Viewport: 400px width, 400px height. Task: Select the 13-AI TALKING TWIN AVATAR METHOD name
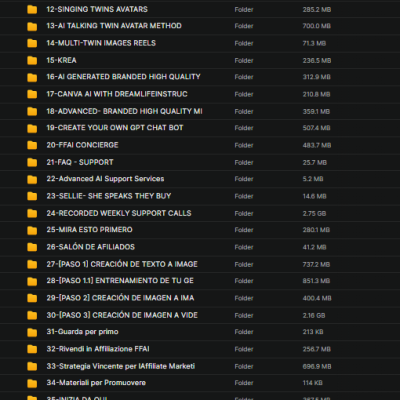tap(114, 26)
